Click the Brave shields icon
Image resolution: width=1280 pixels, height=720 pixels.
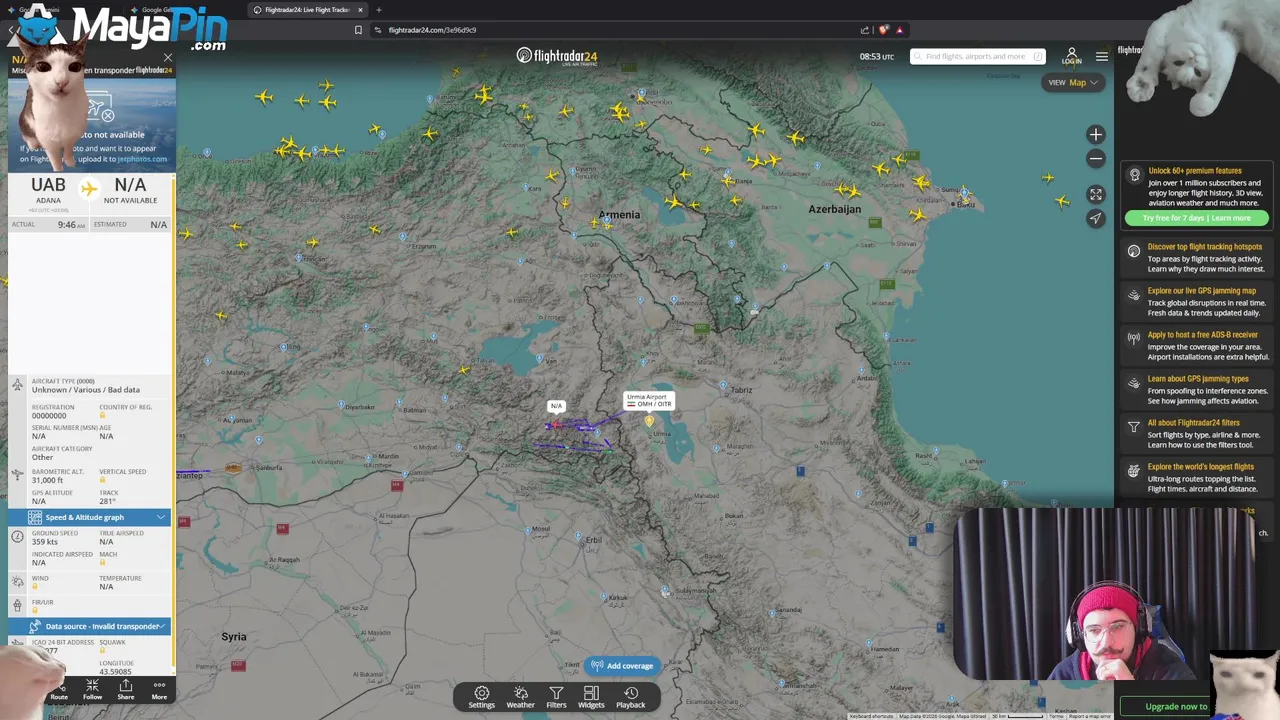(x=883, y=30)
